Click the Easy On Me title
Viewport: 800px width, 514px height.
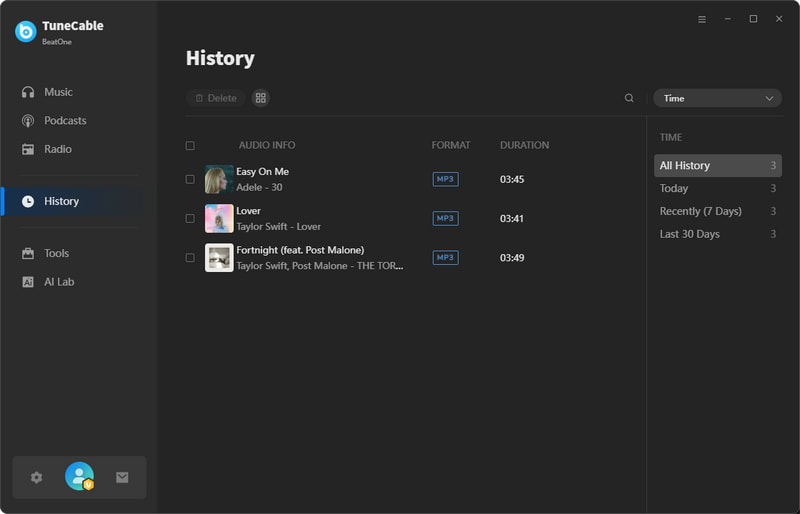click(x=262, y=172)
